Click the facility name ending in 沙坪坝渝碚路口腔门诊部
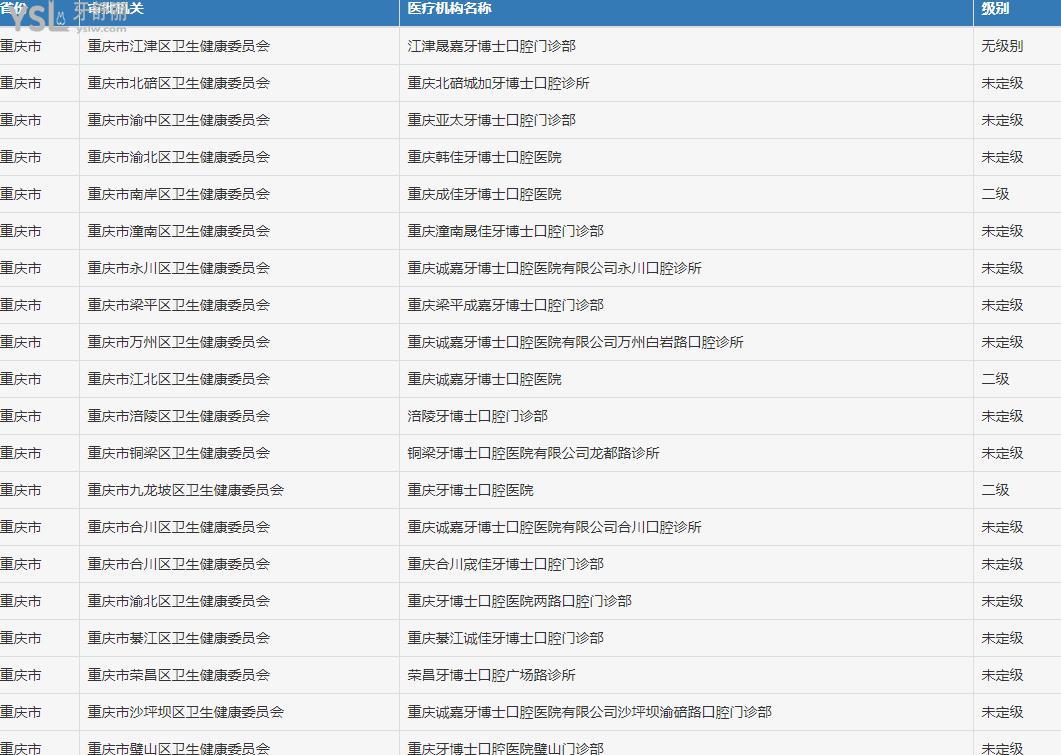1061x755 pixels. pyautogui.click(x=589, y=712)
